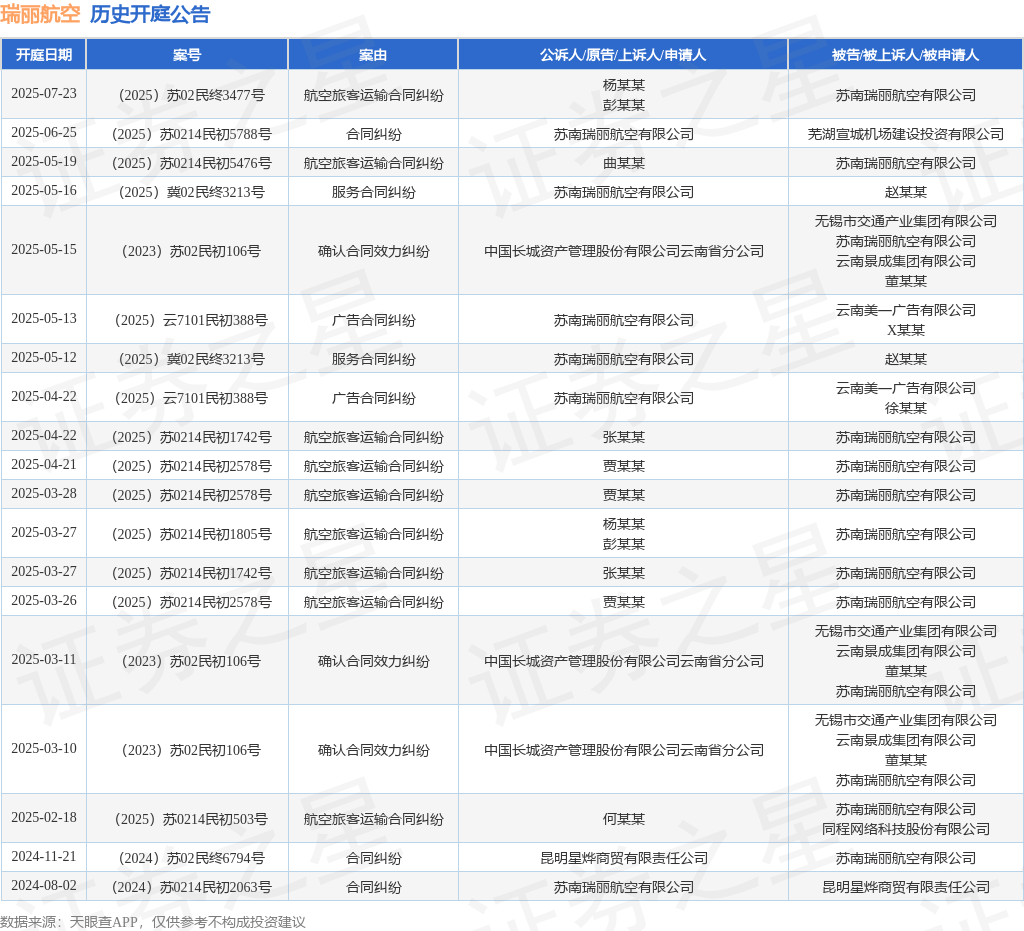Select date cell 2025-06-25
Viewport: 1024px width, 931px height.
[x=44, y=133]
